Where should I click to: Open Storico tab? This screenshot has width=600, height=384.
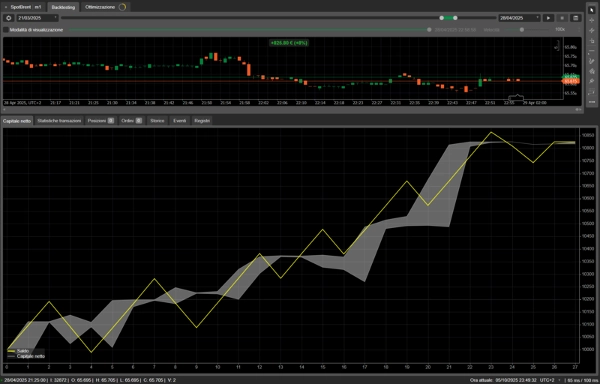(x=157, y=120)
